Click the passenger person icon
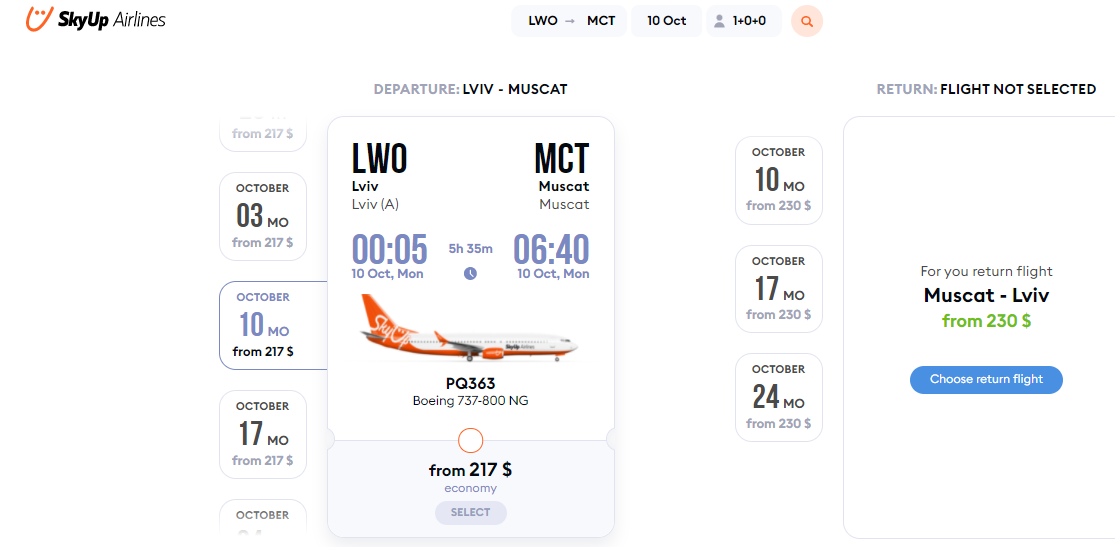 click(x=720, y=21)
